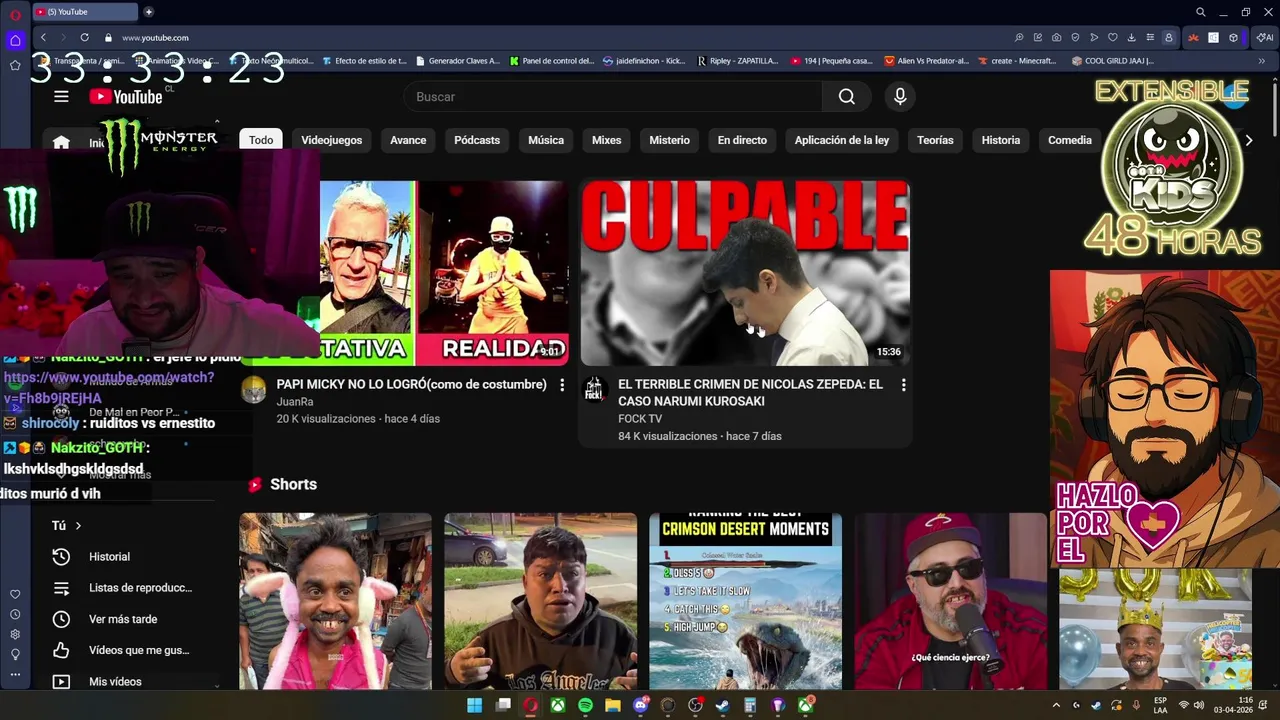1280x720 pixels.
Task: Open the Alien Vs Predator bookmark
Action: click(x=927, y=61)
